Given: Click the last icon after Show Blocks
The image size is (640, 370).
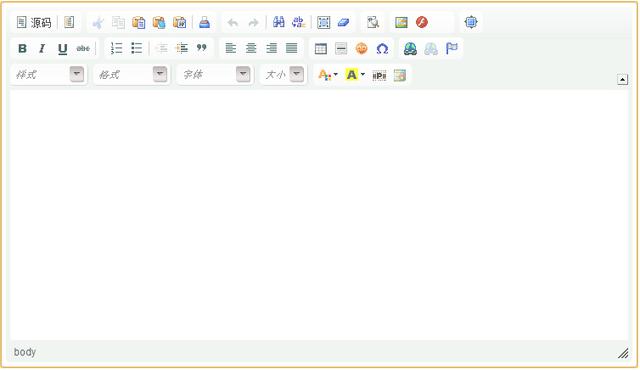Looking at the screenshot, I should click(x=400, y=75).
